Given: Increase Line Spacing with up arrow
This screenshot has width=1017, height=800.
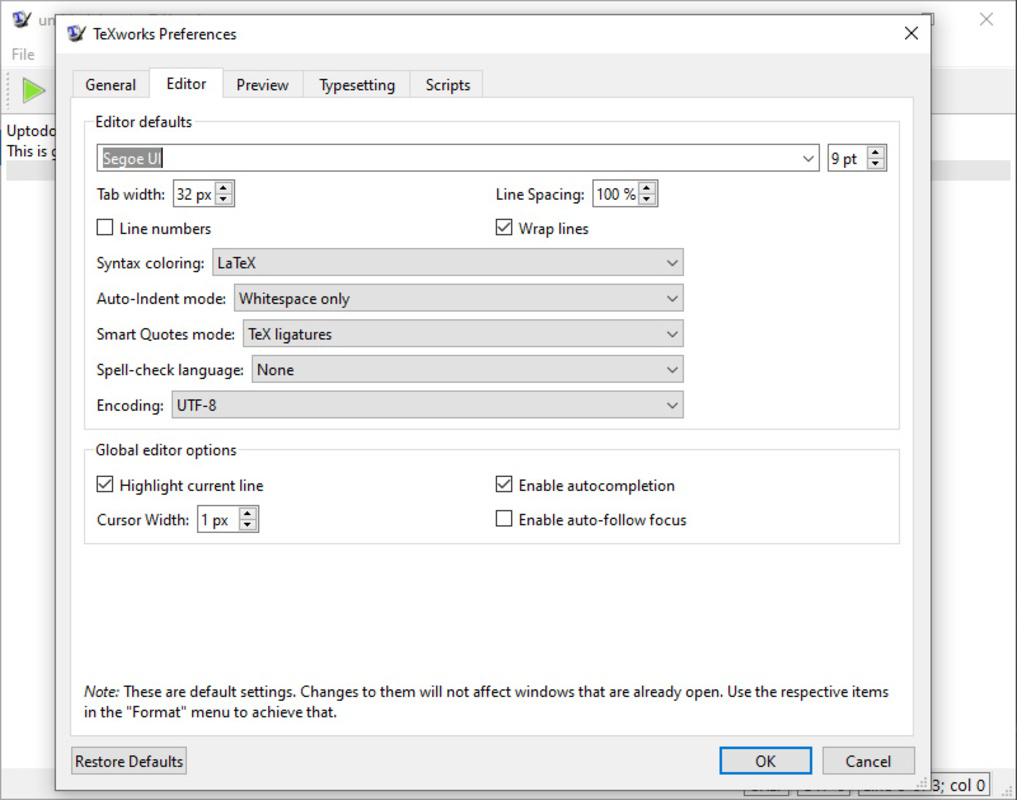Looking at the screenshot, I should (647, 188).
